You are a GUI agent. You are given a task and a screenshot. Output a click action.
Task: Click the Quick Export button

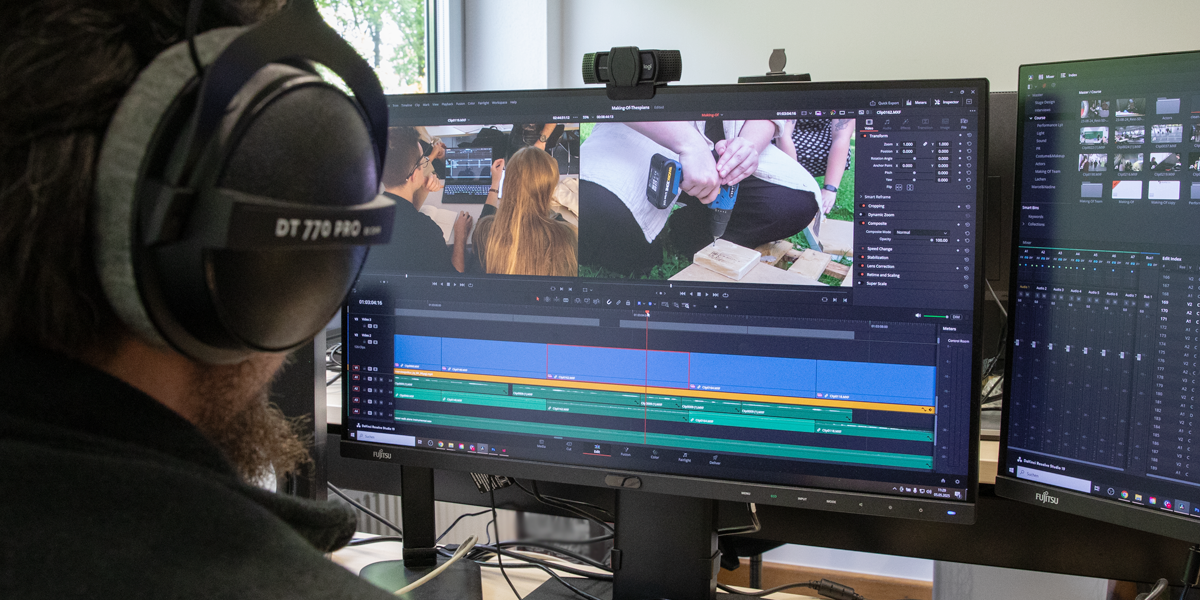[886, 102]
